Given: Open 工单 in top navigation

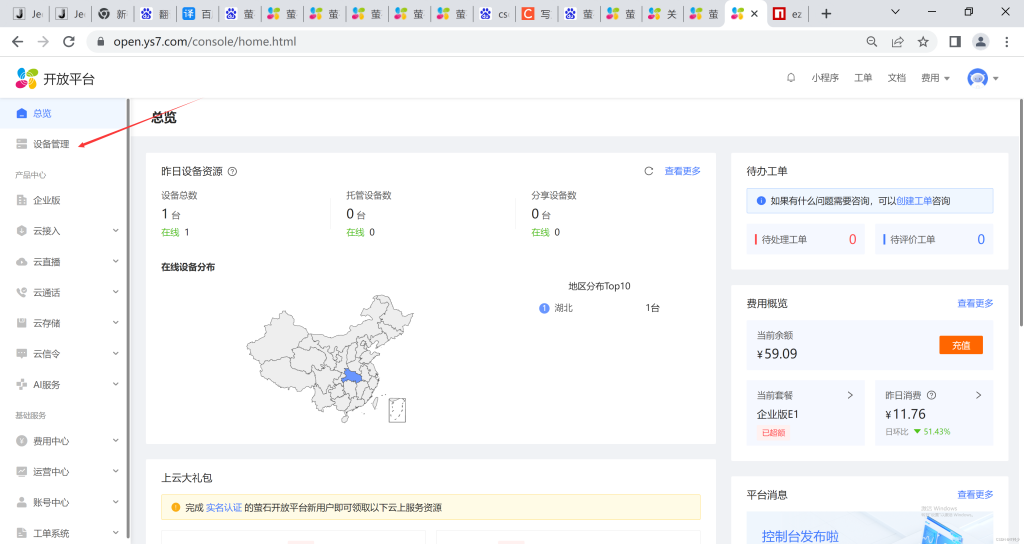Looking at the screenshot, I should pyautogui.click(x=863, y=78).
